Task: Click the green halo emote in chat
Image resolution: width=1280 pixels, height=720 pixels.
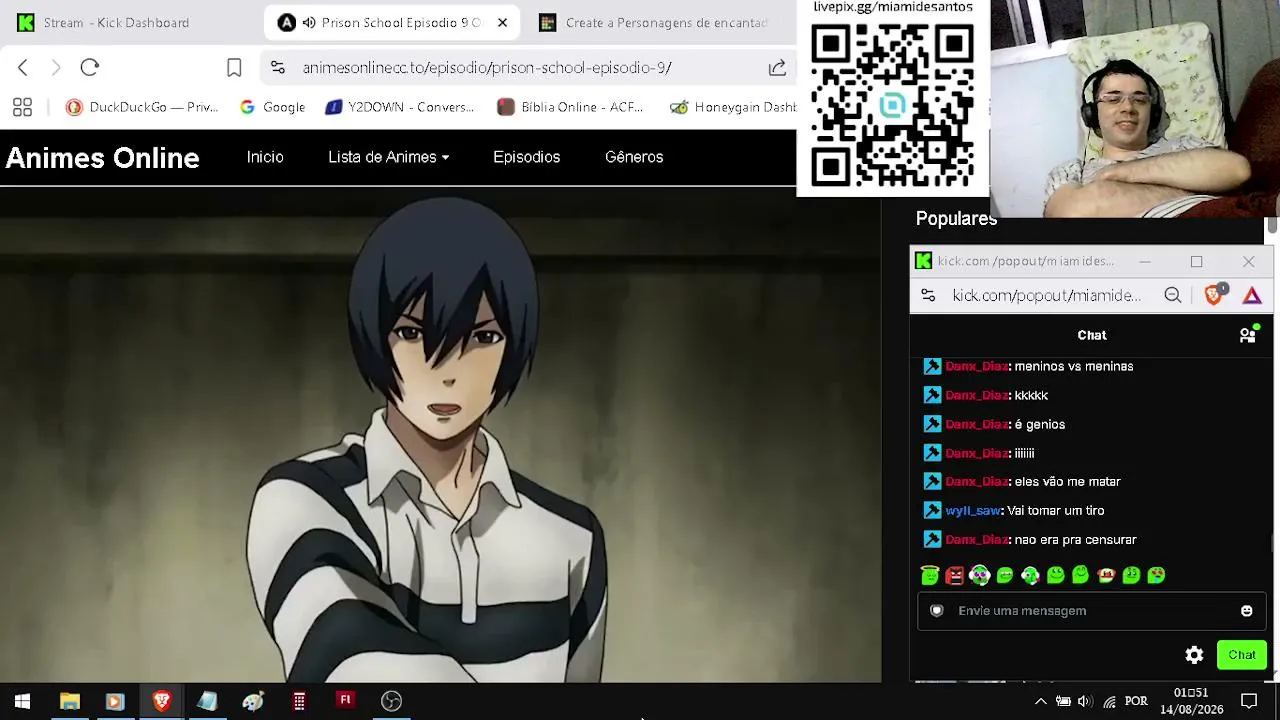Action: (x=930, y=575)
